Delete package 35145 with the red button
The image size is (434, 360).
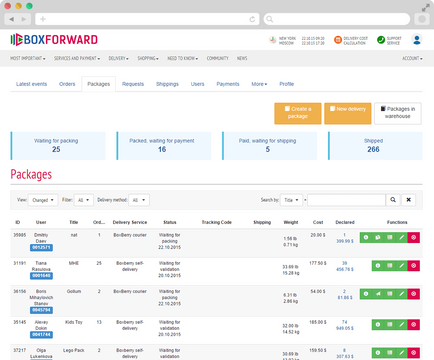[x=414, y=325]
